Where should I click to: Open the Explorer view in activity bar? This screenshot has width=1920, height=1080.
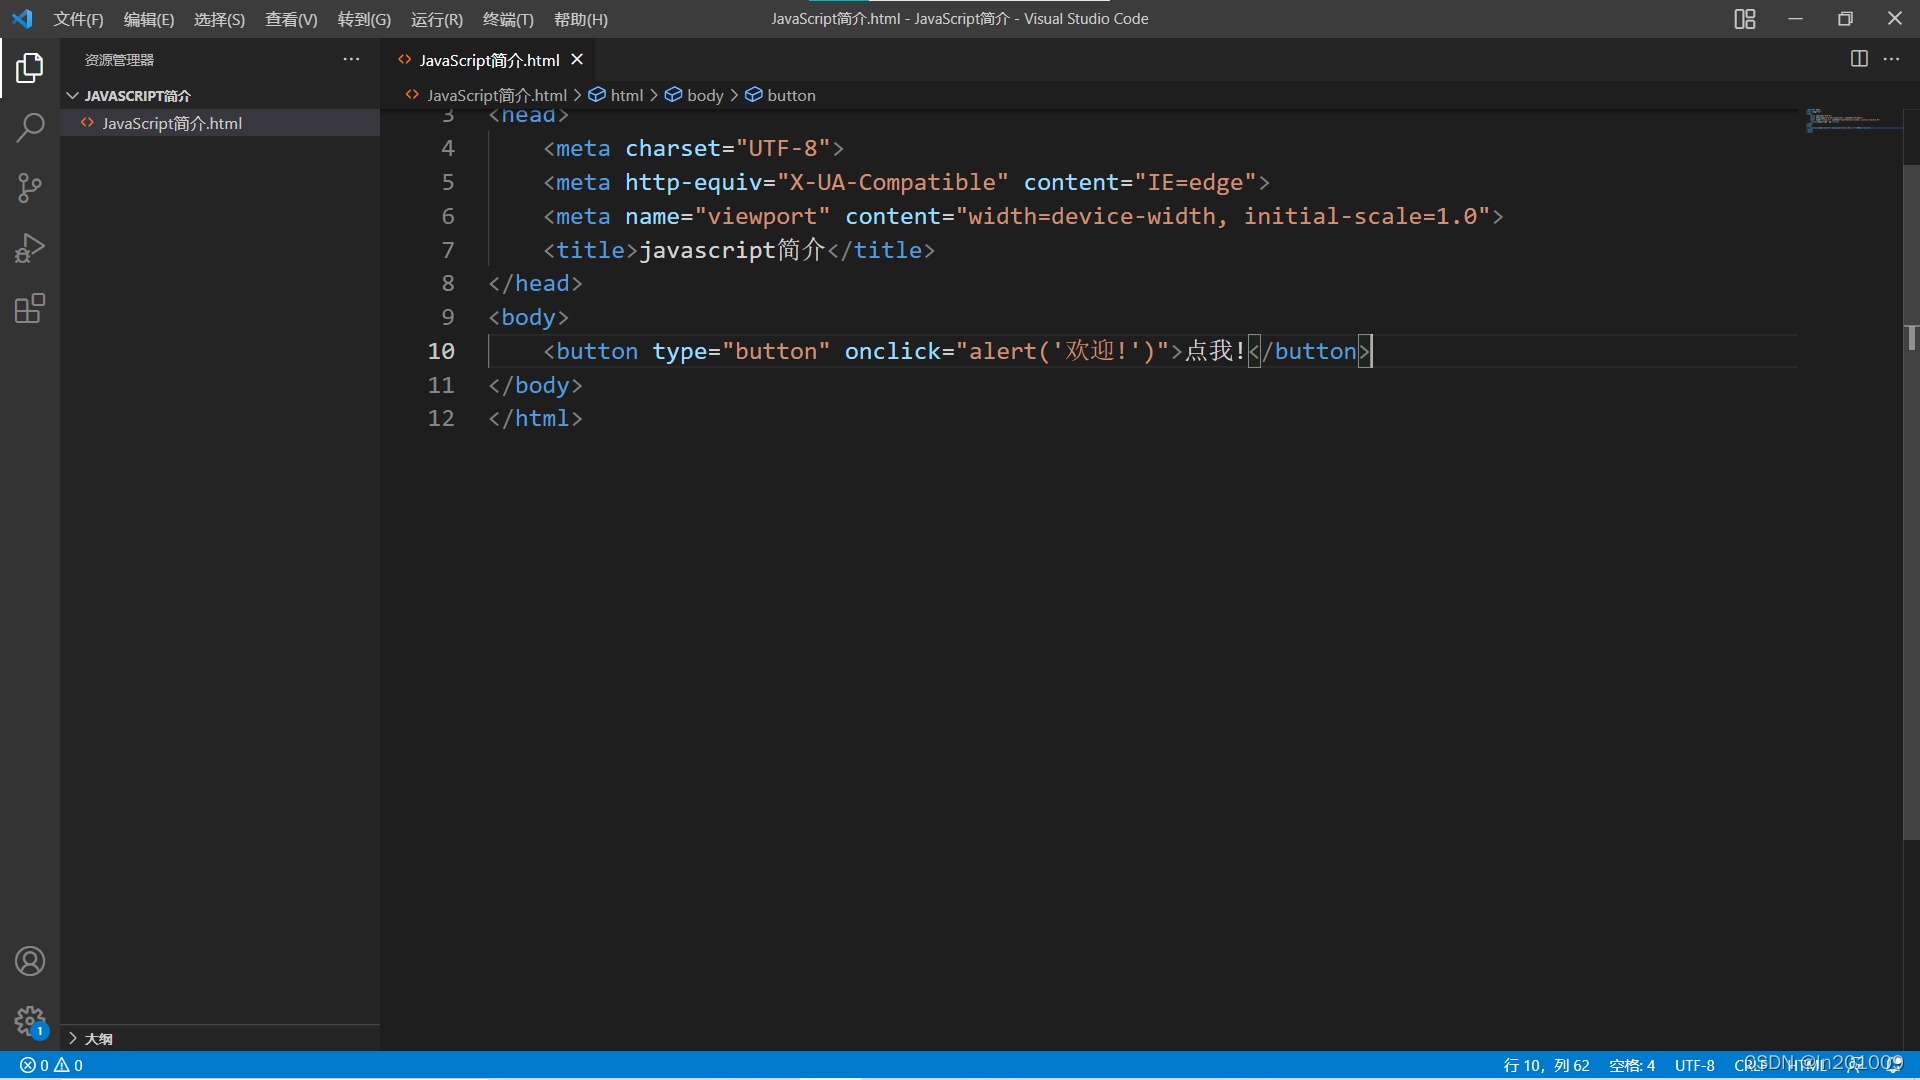point(30,68)
